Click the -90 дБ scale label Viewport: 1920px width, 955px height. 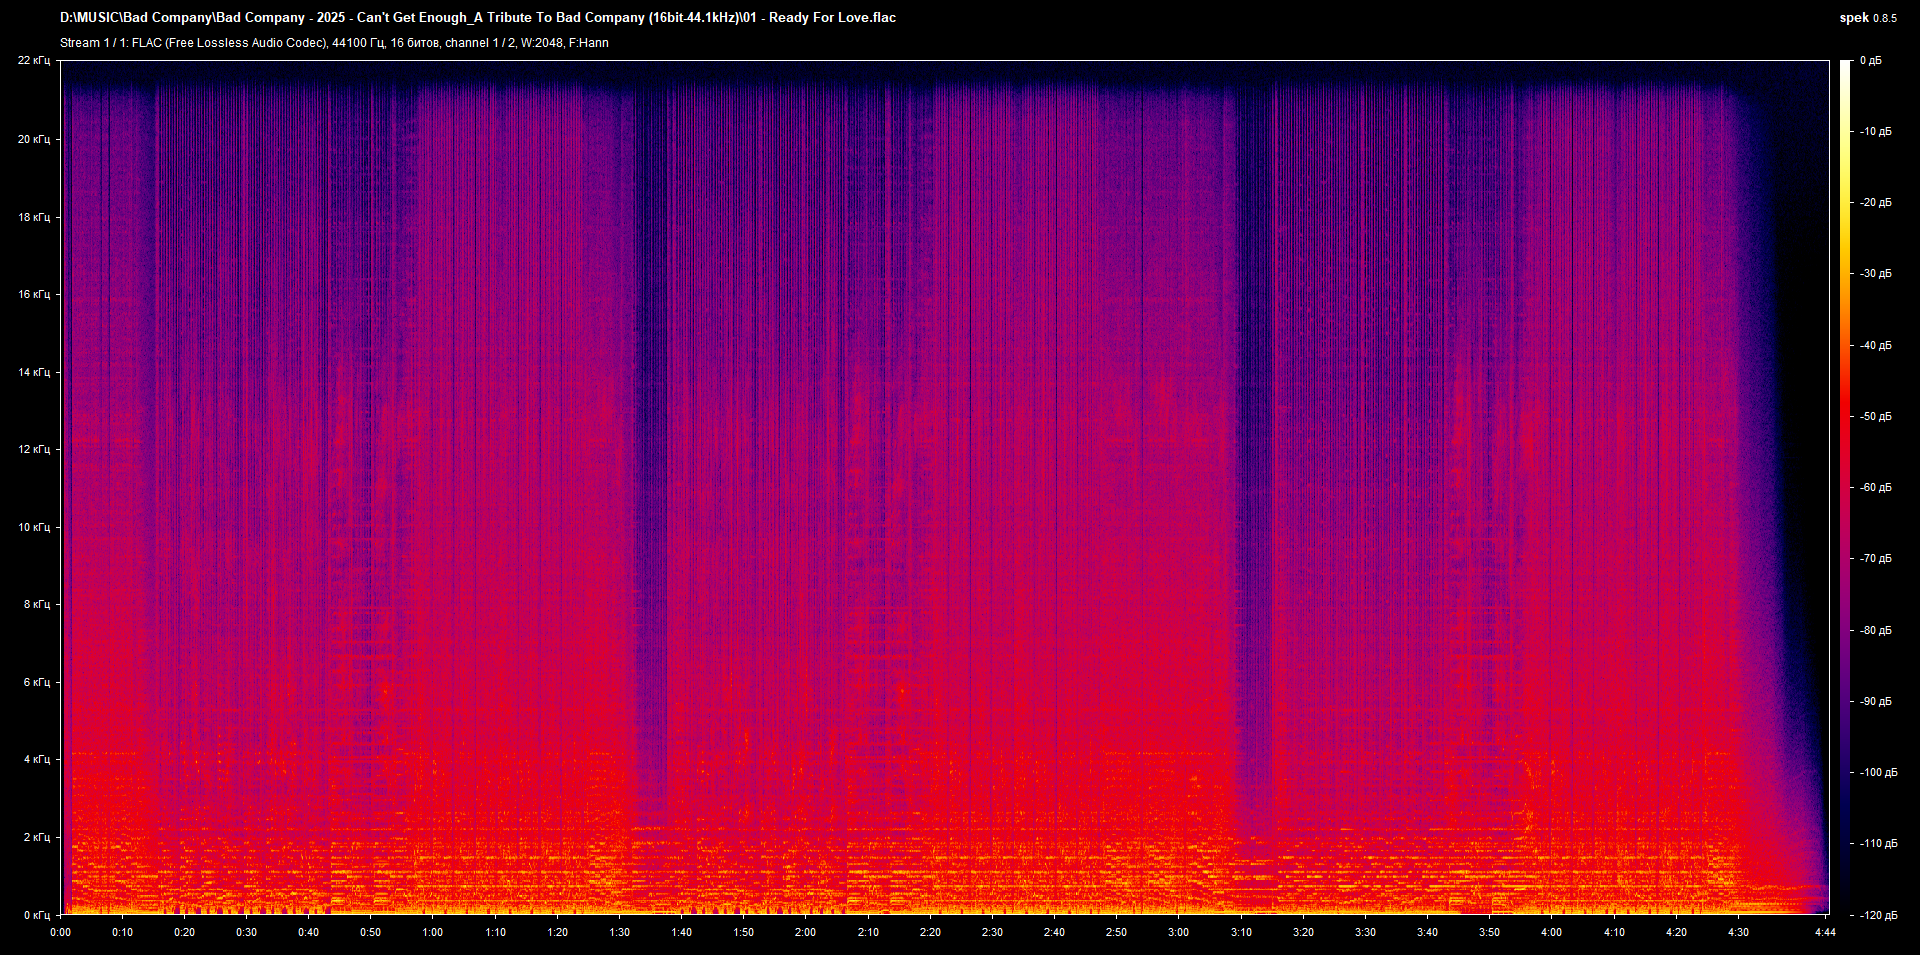click(1875, 701)
